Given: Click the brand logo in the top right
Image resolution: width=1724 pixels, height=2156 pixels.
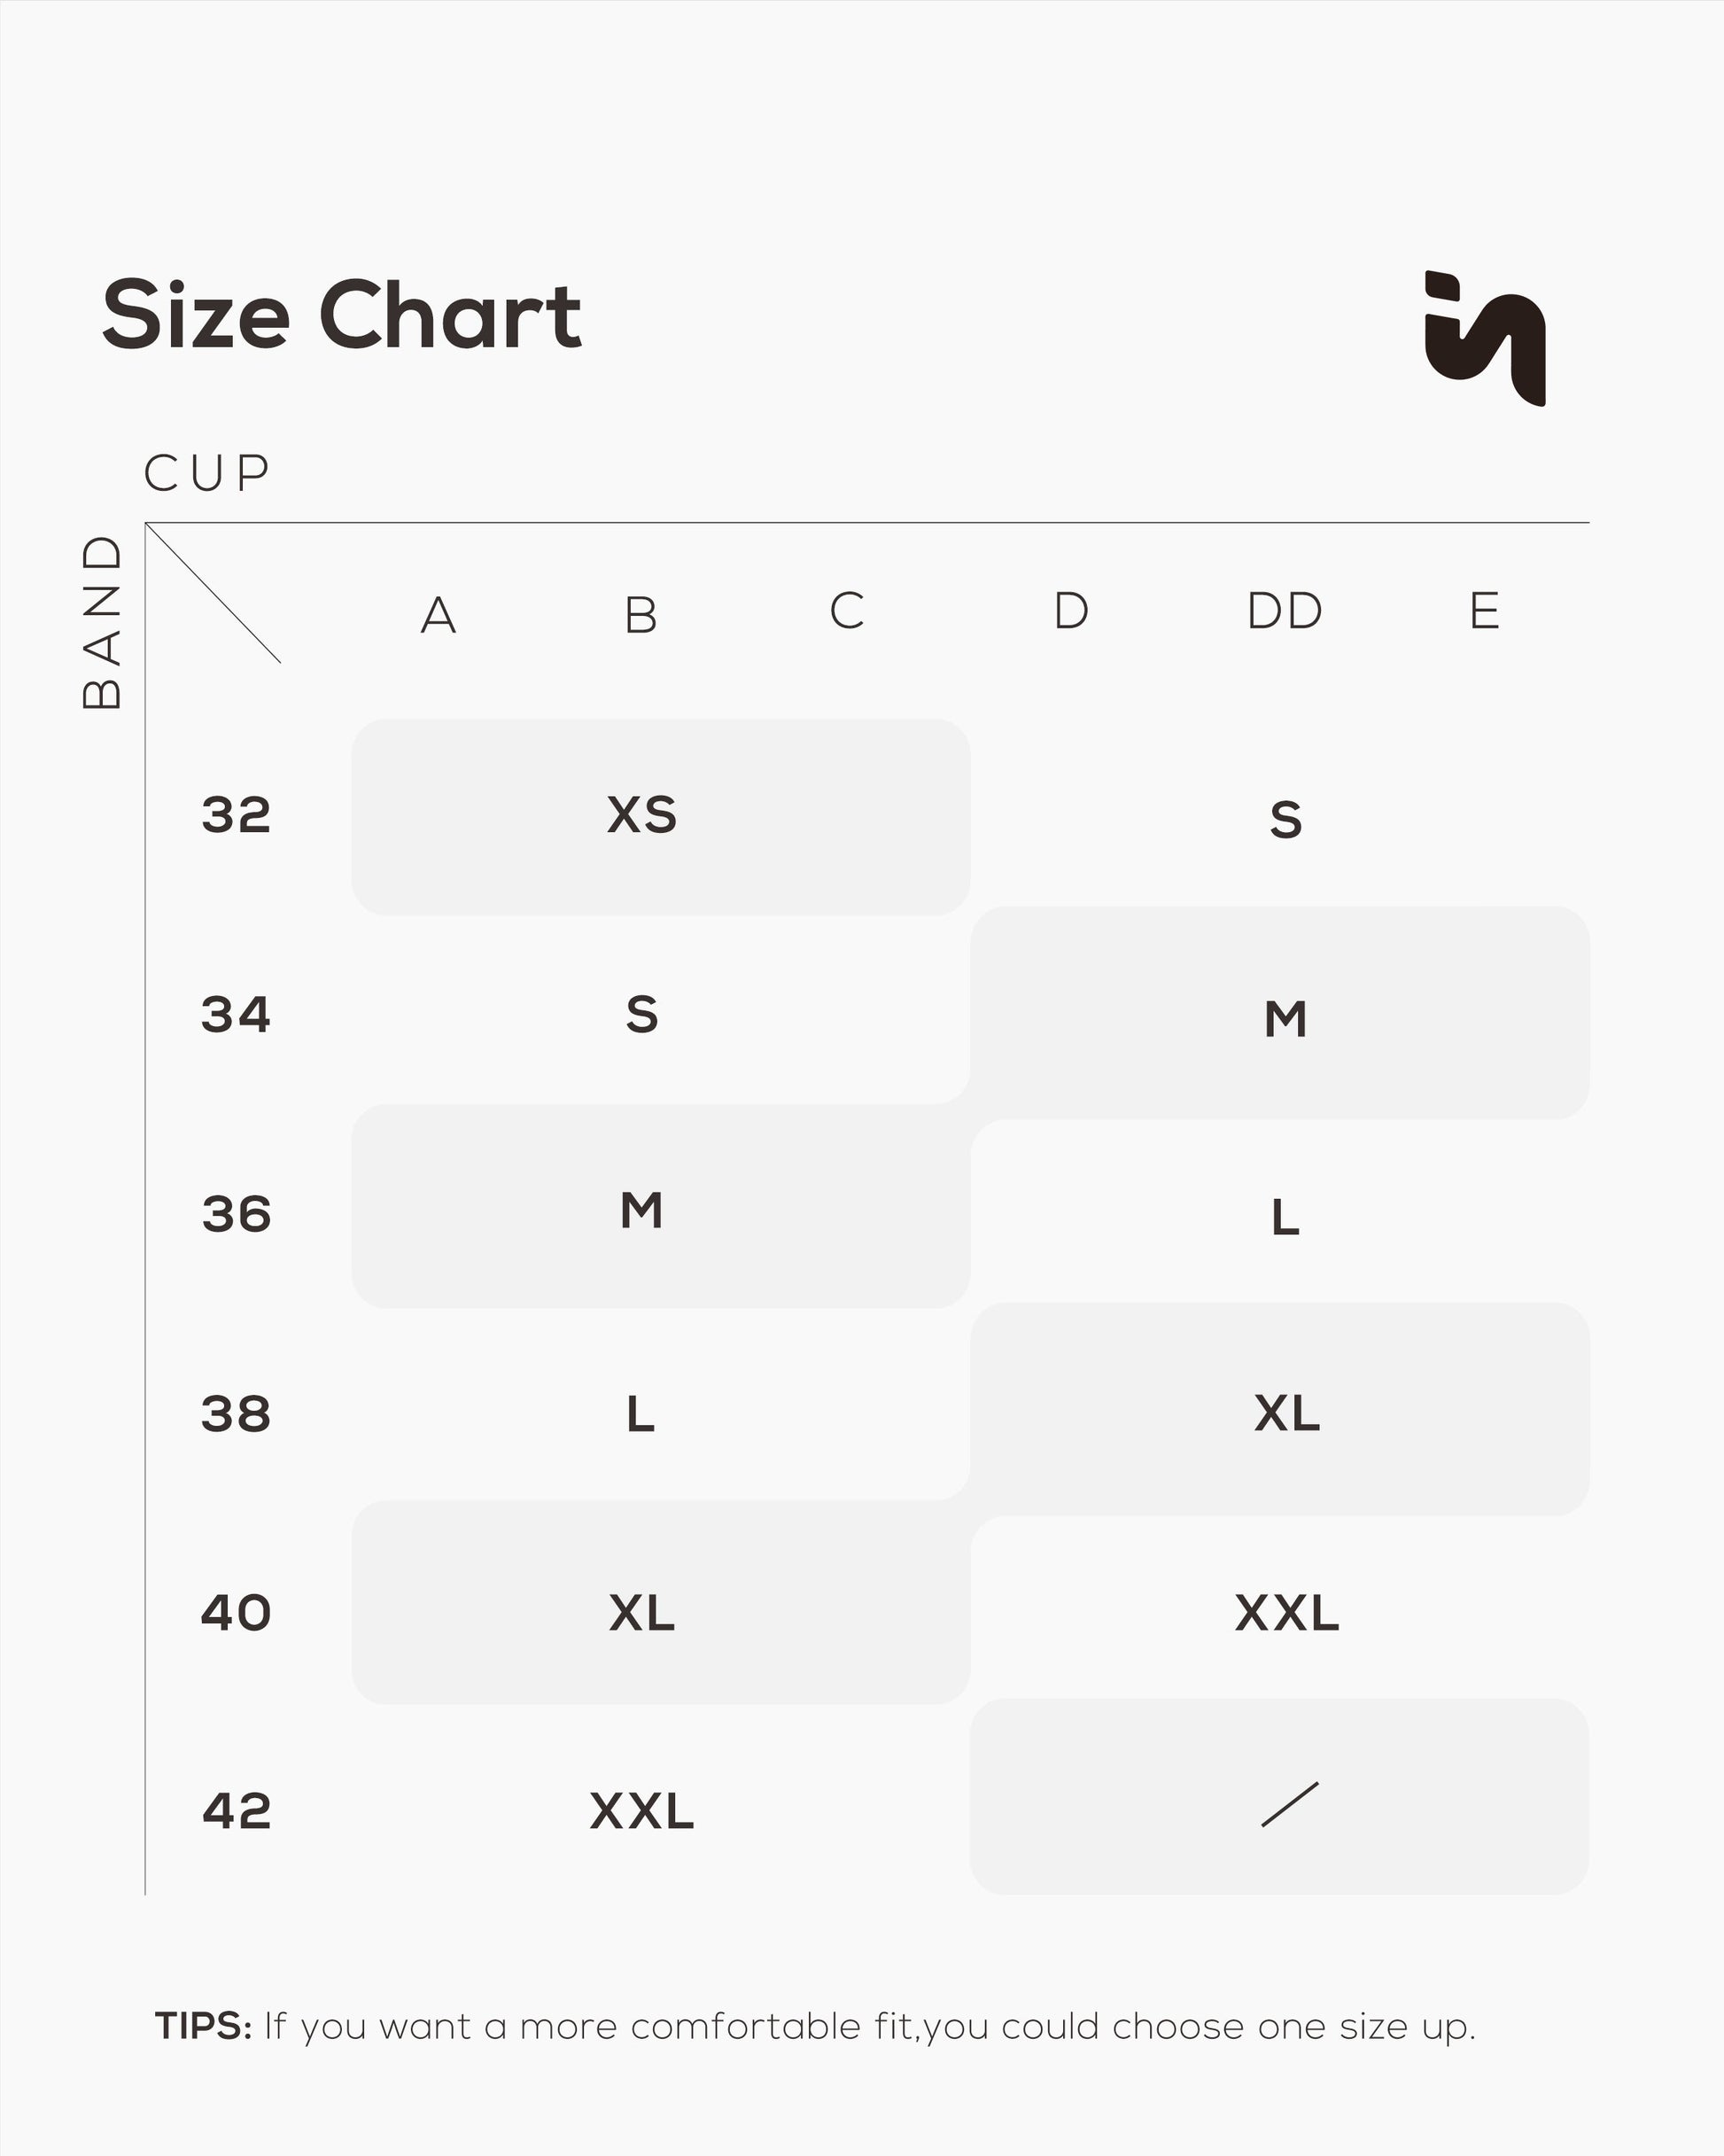Looking at the screenshot, I should click(x=1485, y=338).
